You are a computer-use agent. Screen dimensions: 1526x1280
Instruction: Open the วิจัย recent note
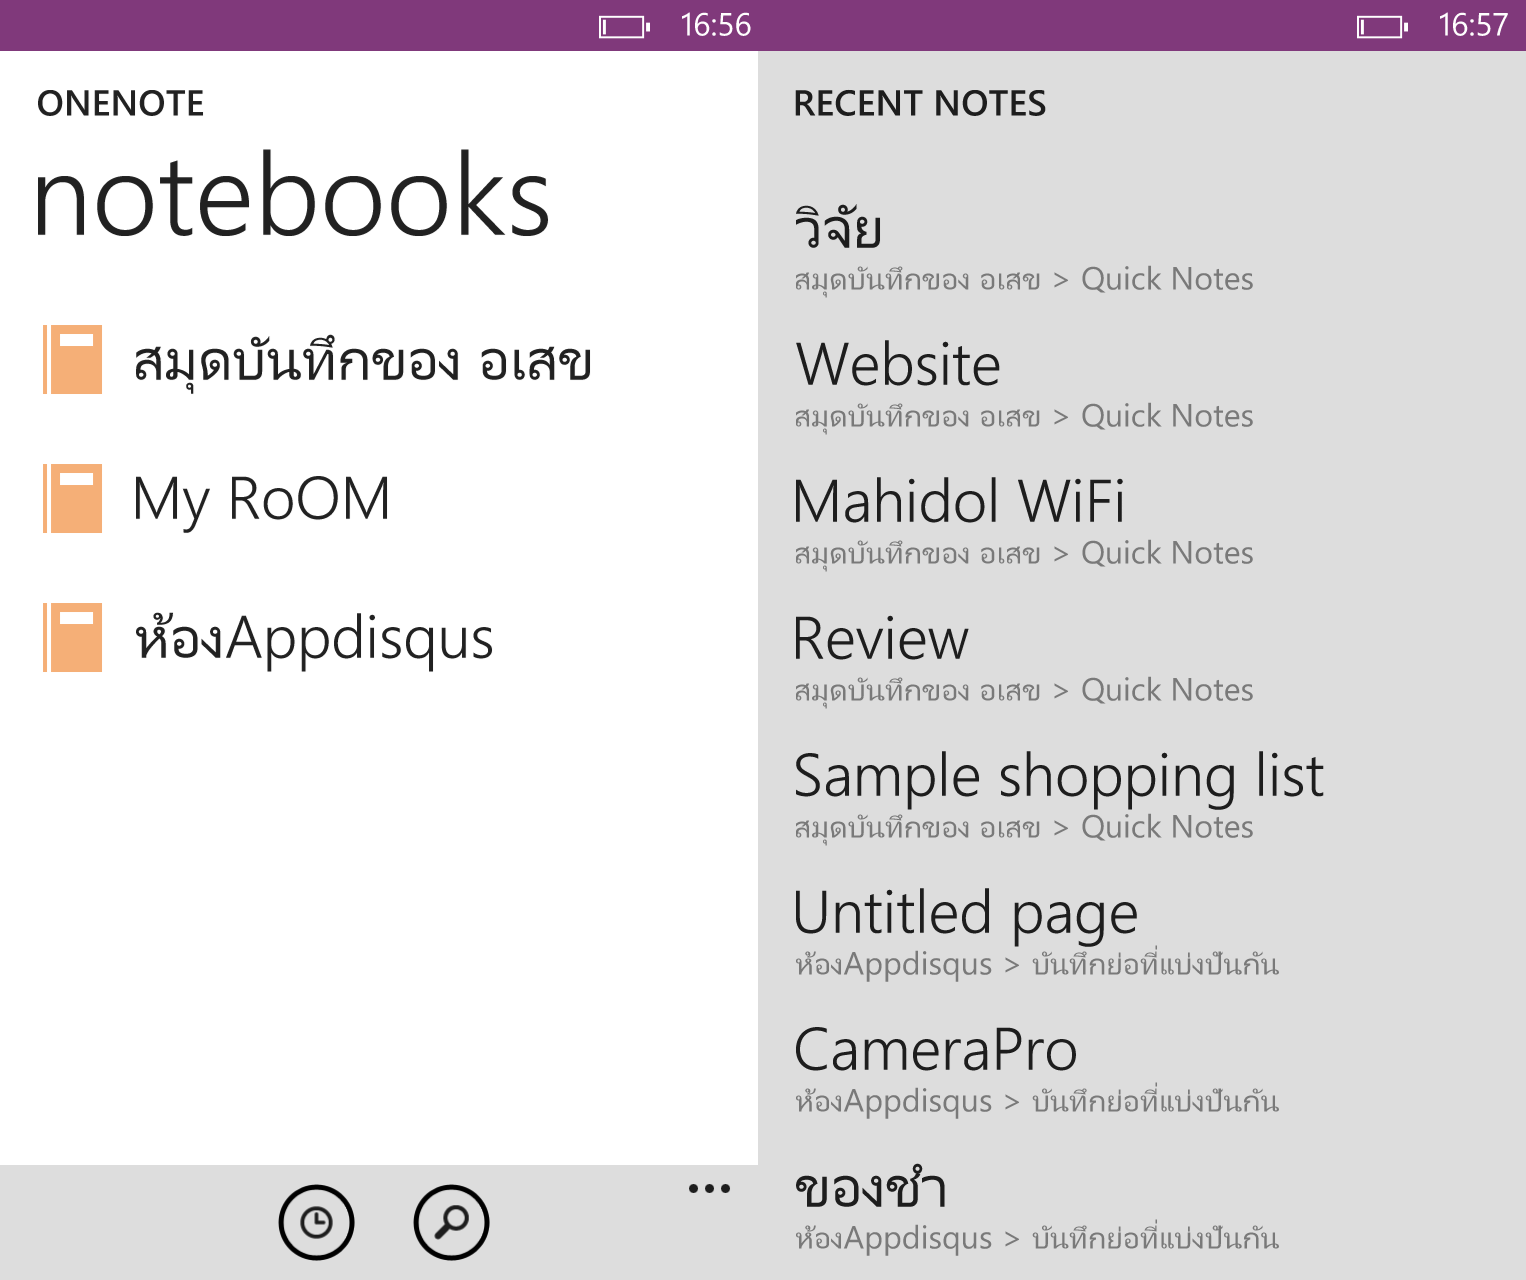tap(838, 226)
